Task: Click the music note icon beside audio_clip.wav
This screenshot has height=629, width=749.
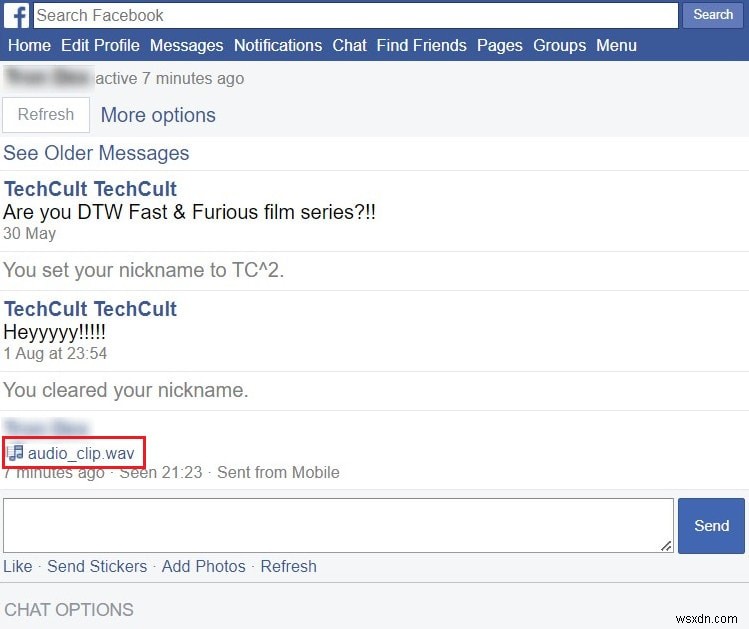Action: coord(15,453)
